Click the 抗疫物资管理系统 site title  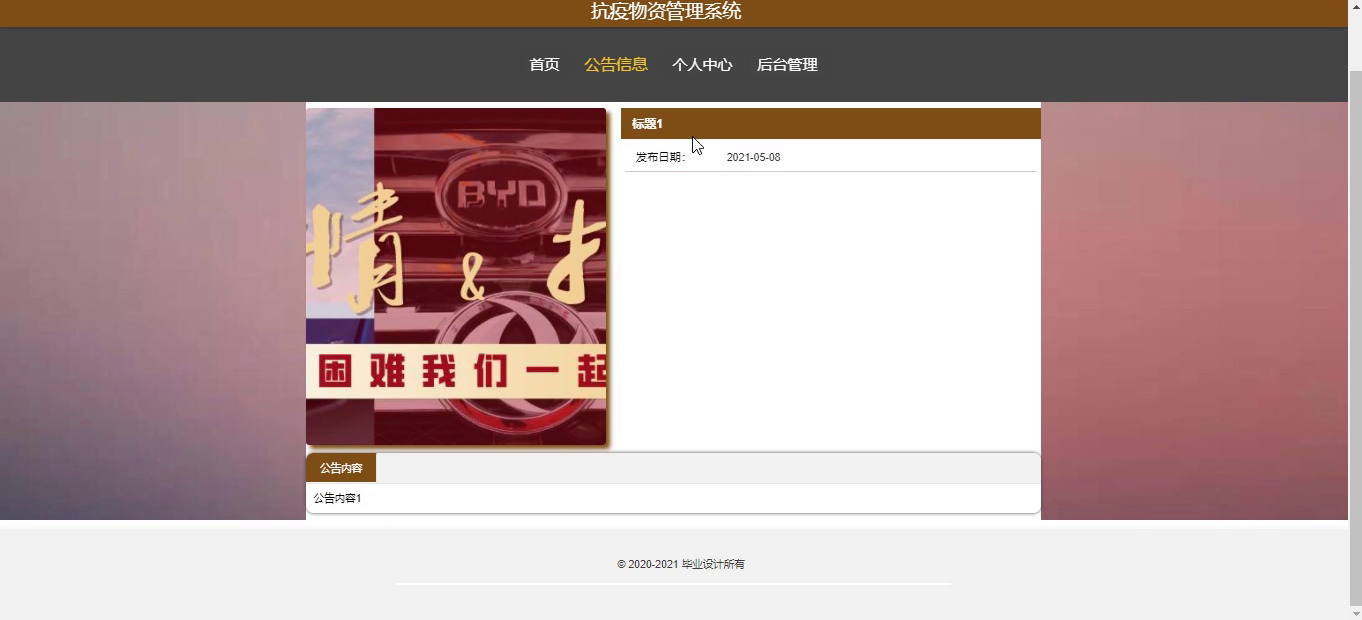[666, 11]
